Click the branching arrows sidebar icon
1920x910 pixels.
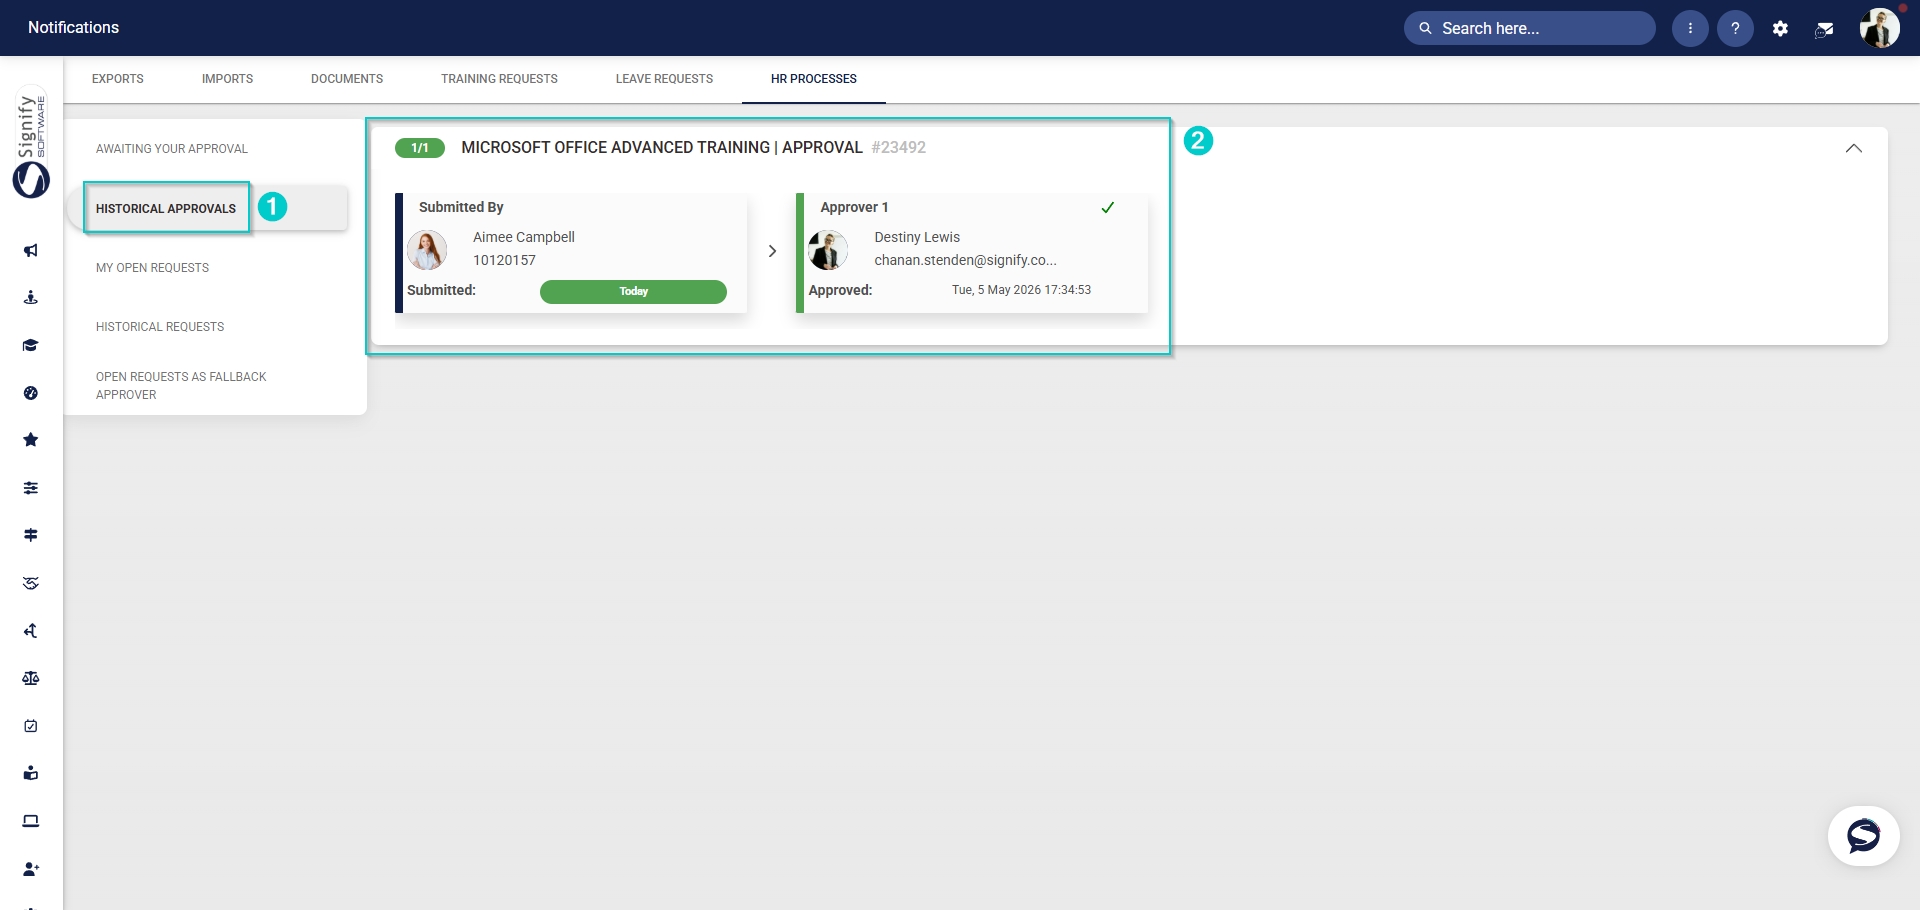pos(31,631)
